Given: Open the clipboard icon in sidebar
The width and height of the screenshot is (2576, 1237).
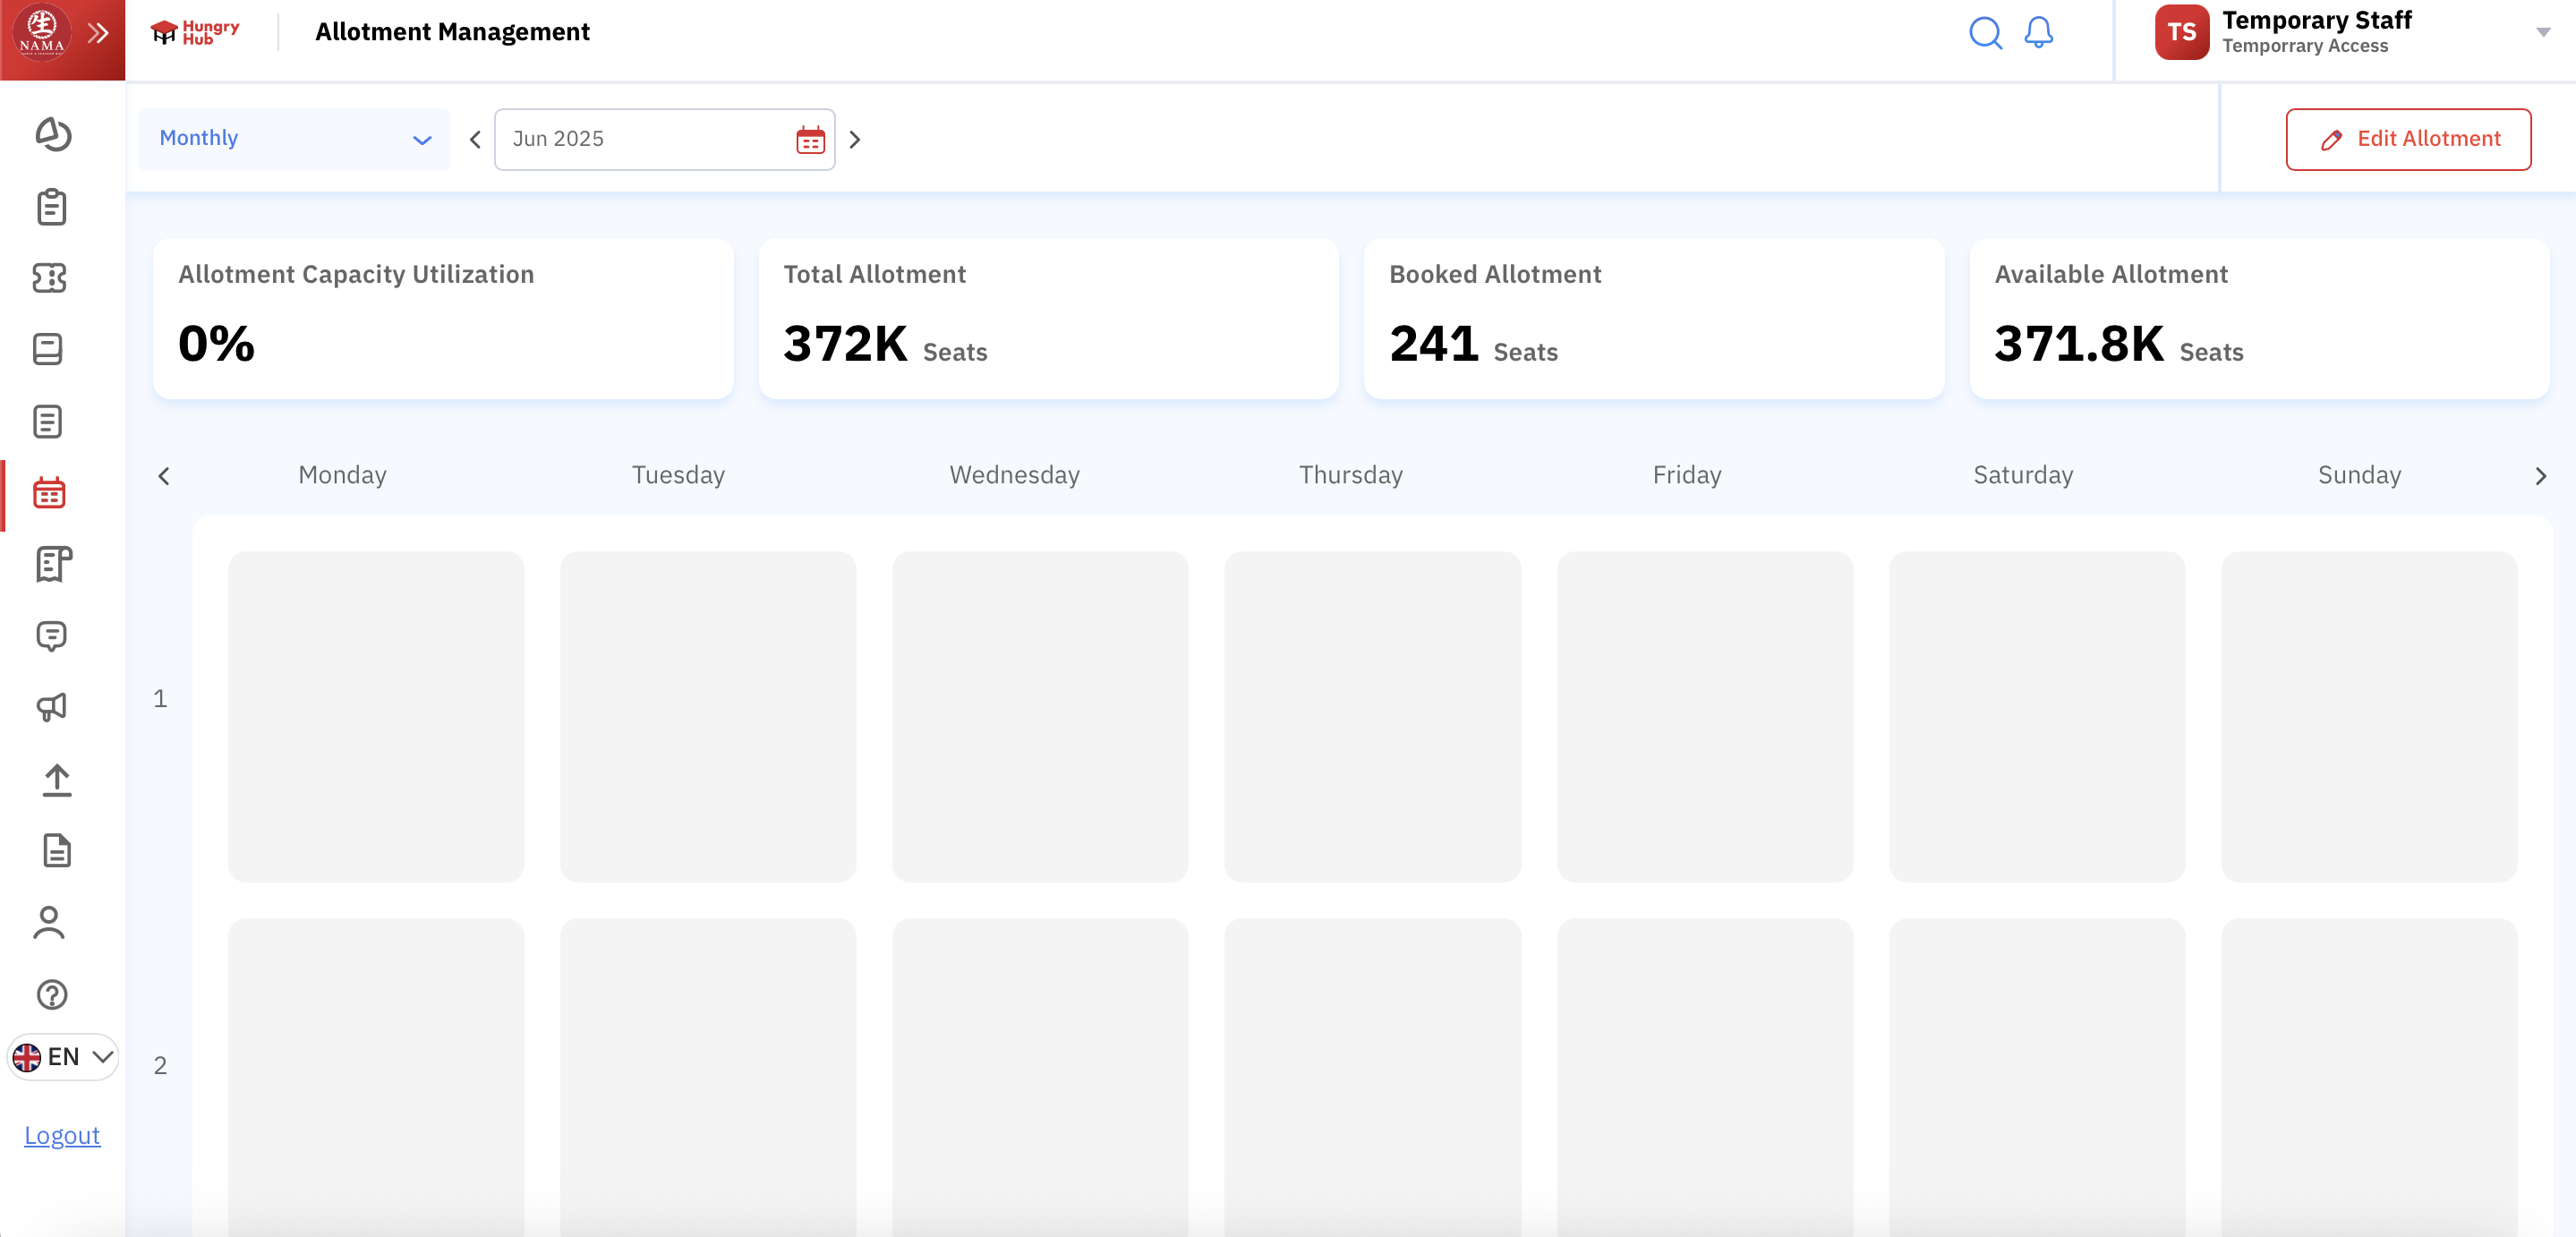Looking at the screenshot, I should coord(51,207).
